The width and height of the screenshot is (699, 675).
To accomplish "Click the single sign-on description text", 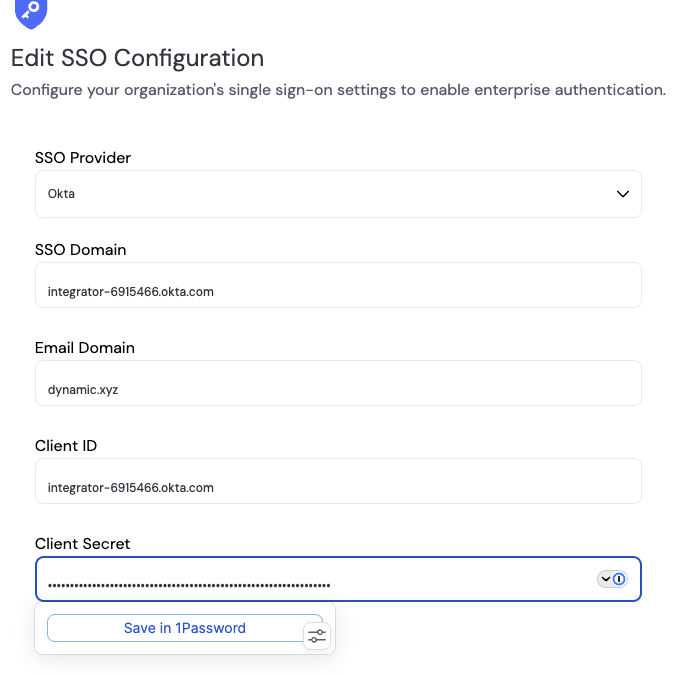I will pos(338,90).
